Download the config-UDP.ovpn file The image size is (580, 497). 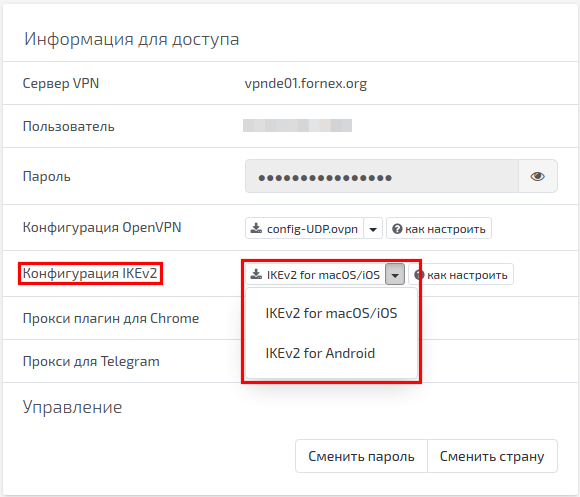[304, 229]
